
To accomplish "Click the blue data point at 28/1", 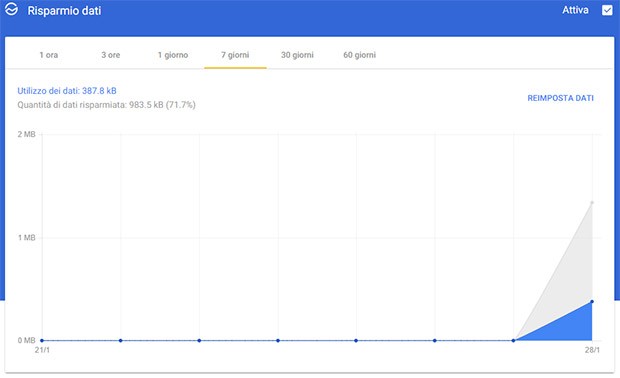I will pos(592,302).
